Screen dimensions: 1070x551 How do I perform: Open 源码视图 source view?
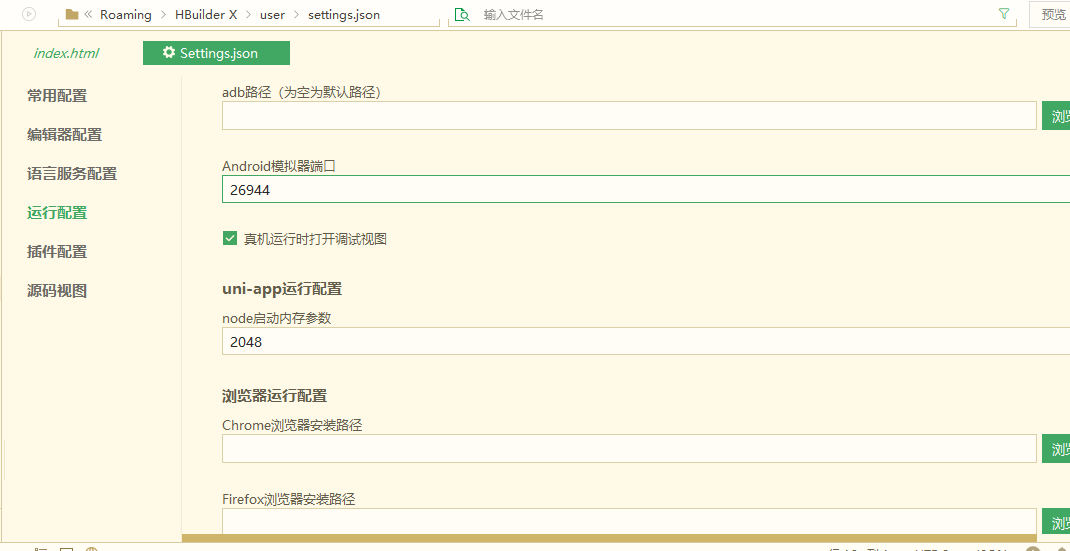tap(57, 291)
